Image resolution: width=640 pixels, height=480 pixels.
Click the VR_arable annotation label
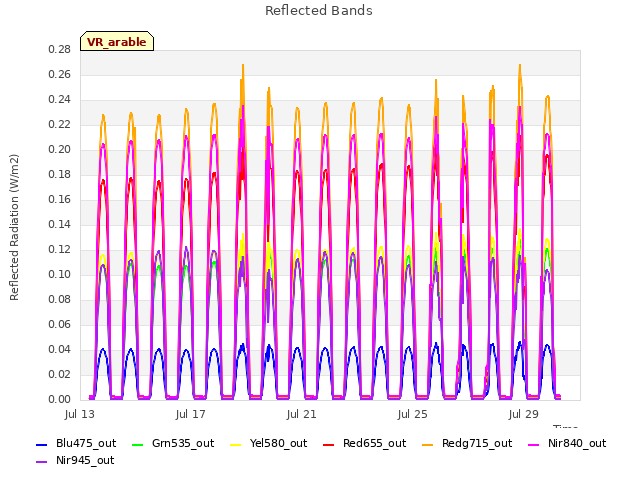pos(117,42)
